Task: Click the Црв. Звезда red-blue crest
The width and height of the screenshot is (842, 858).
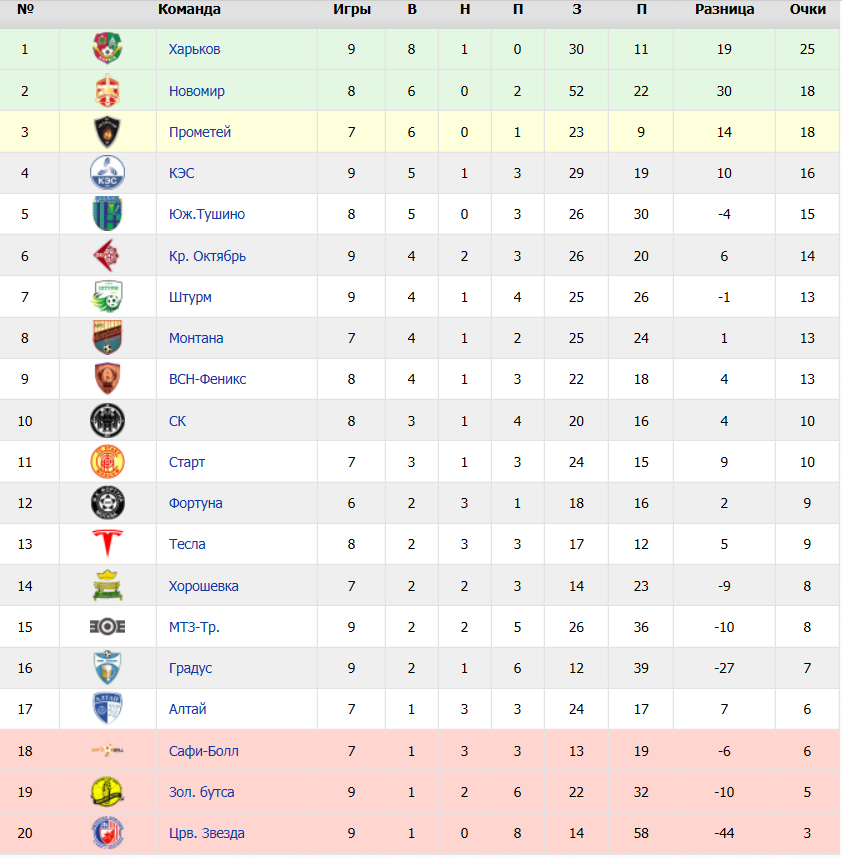Action: (107, 833)
